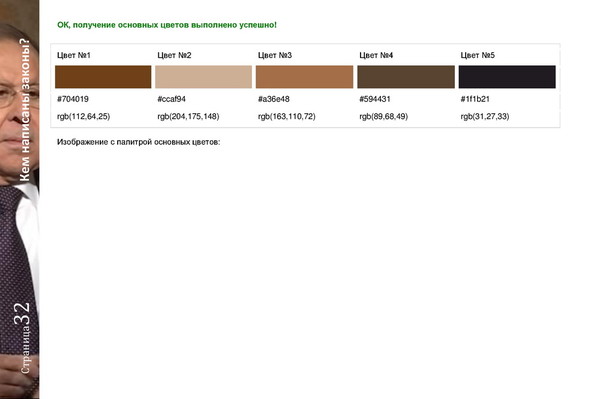The height and width of the screenshot is (399, 600).
Task: Click the rgb(204,175,148) value
Action: pos(188,116)
